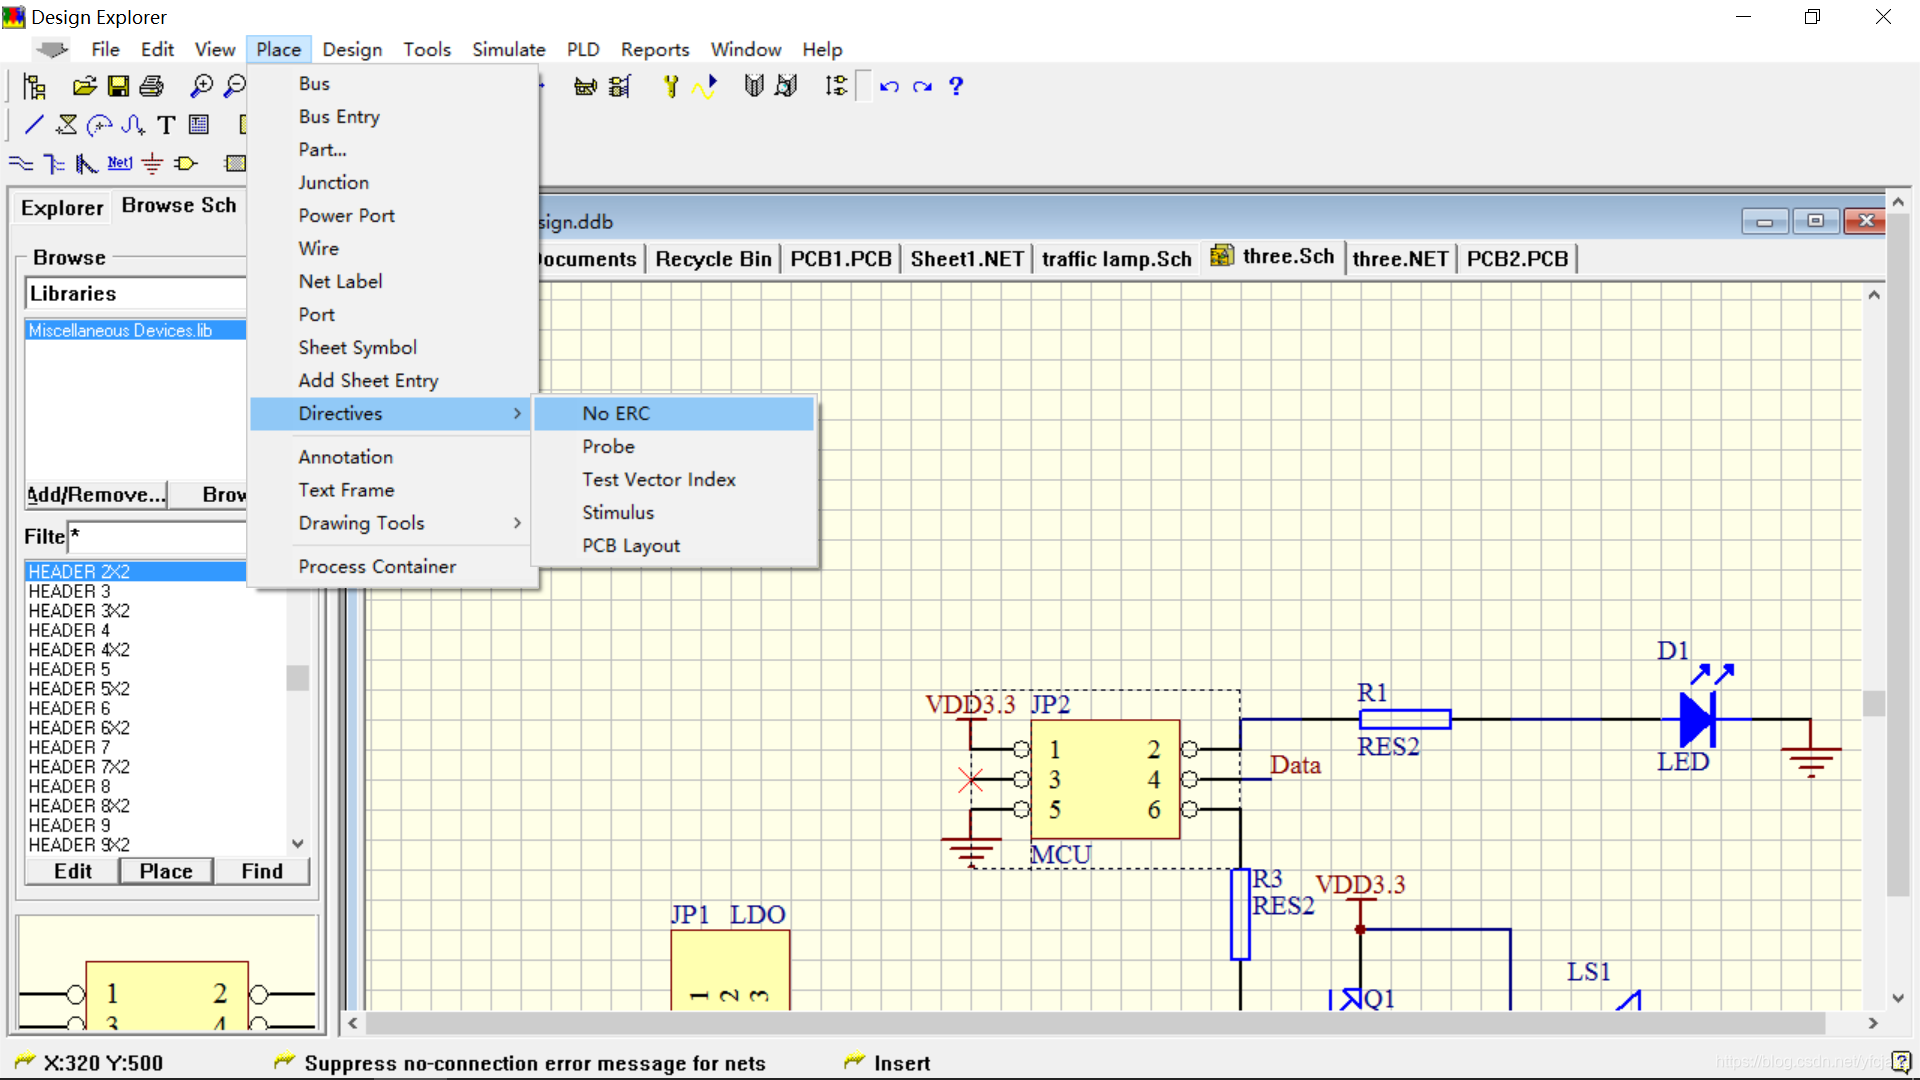Click the Zoom In magnifier icon

click(201, 87)
